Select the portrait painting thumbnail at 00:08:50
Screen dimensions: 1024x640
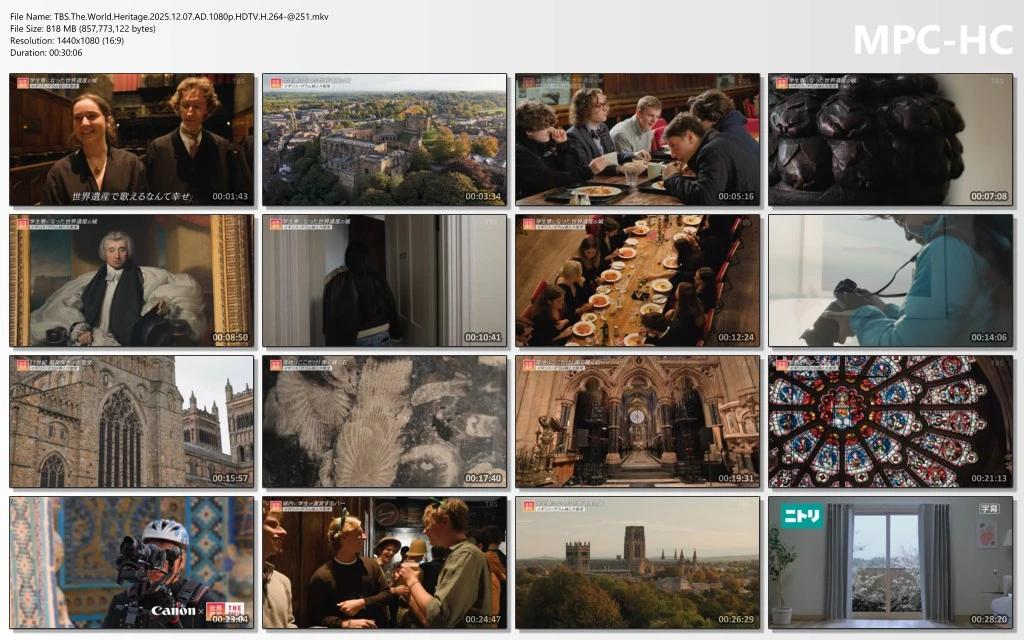click(132, 280)
